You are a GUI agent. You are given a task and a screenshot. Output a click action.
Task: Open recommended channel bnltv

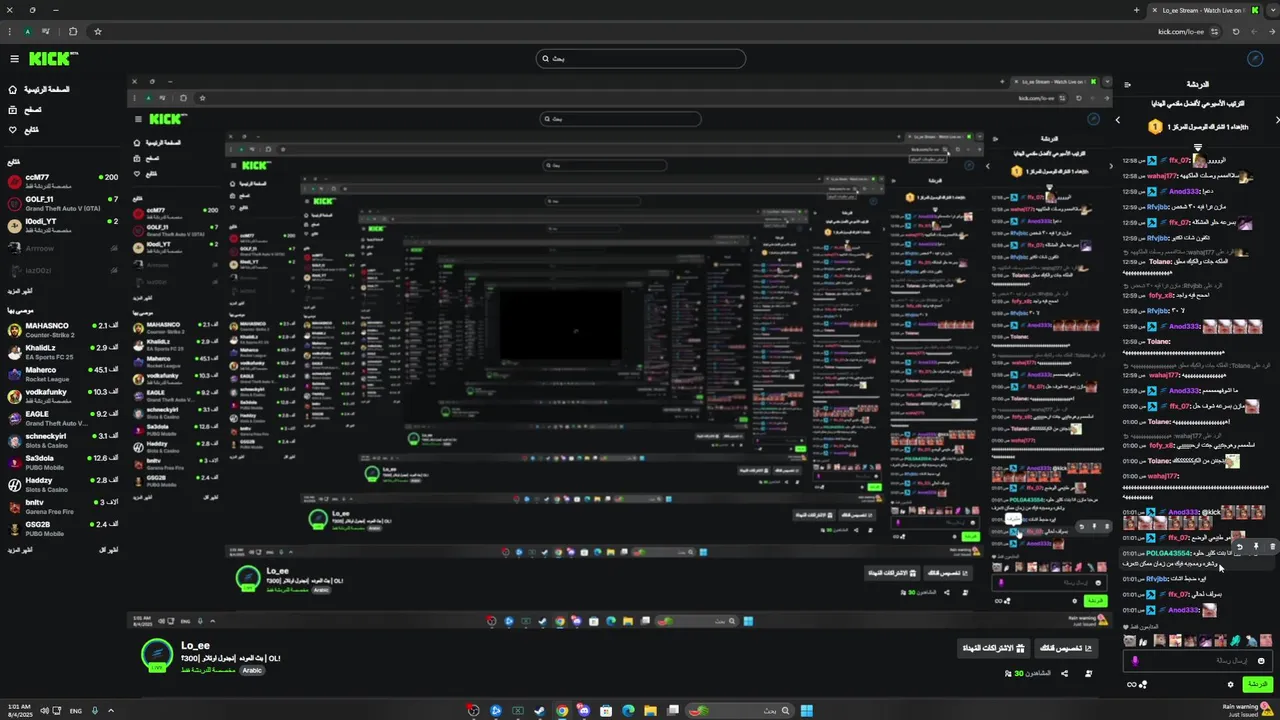62,506
